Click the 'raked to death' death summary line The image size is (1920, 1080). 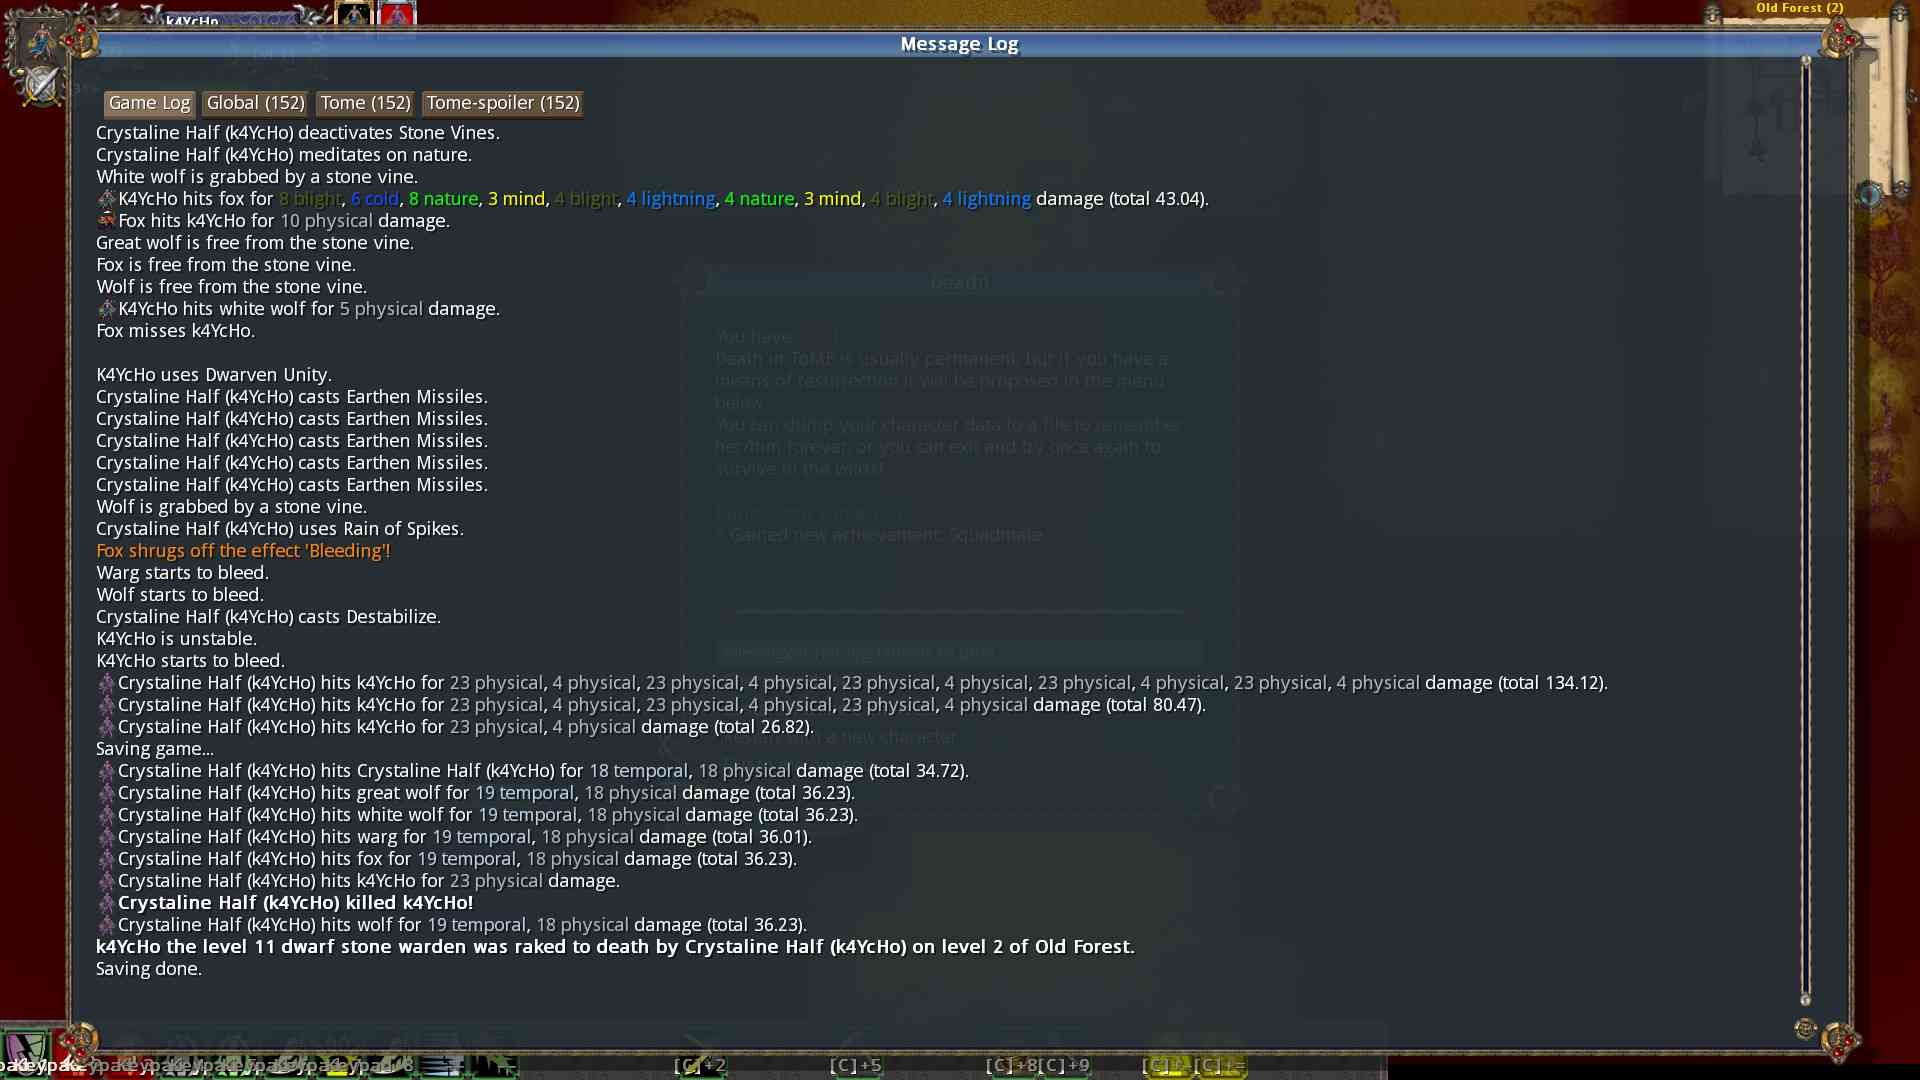[616, 947]
